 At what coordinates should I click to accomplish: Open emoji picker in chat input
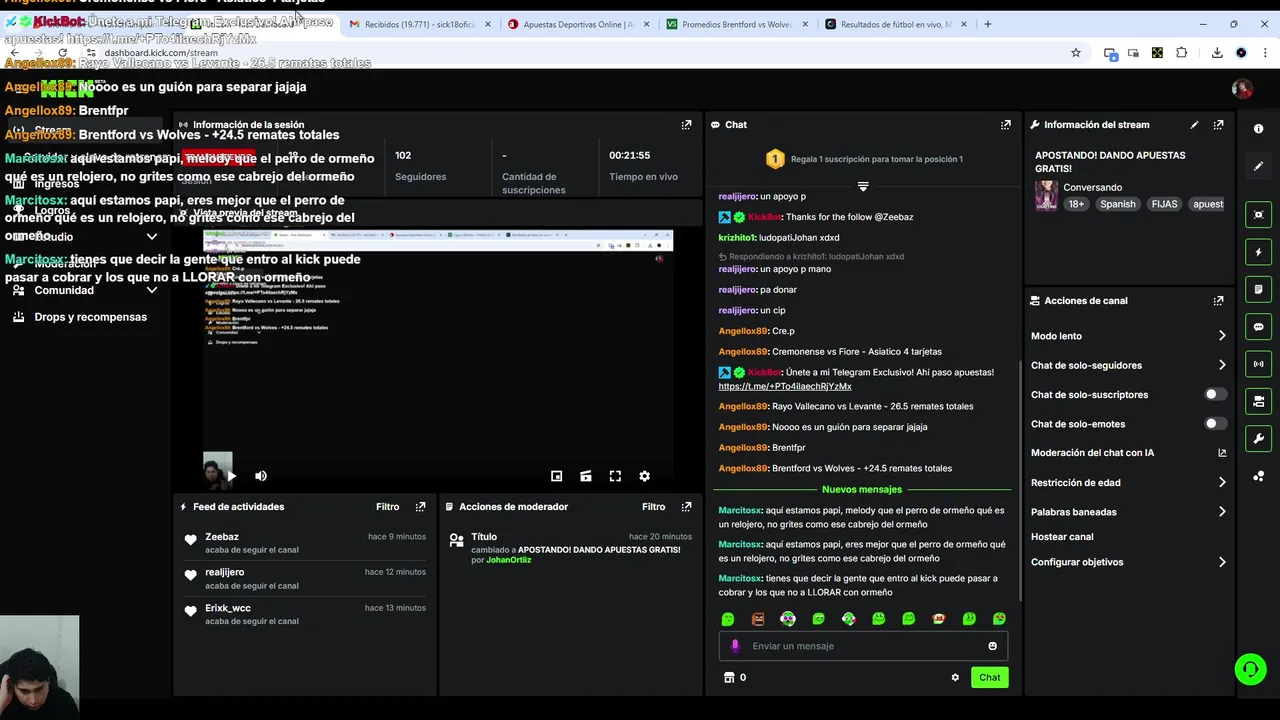(x=992, y=646)
